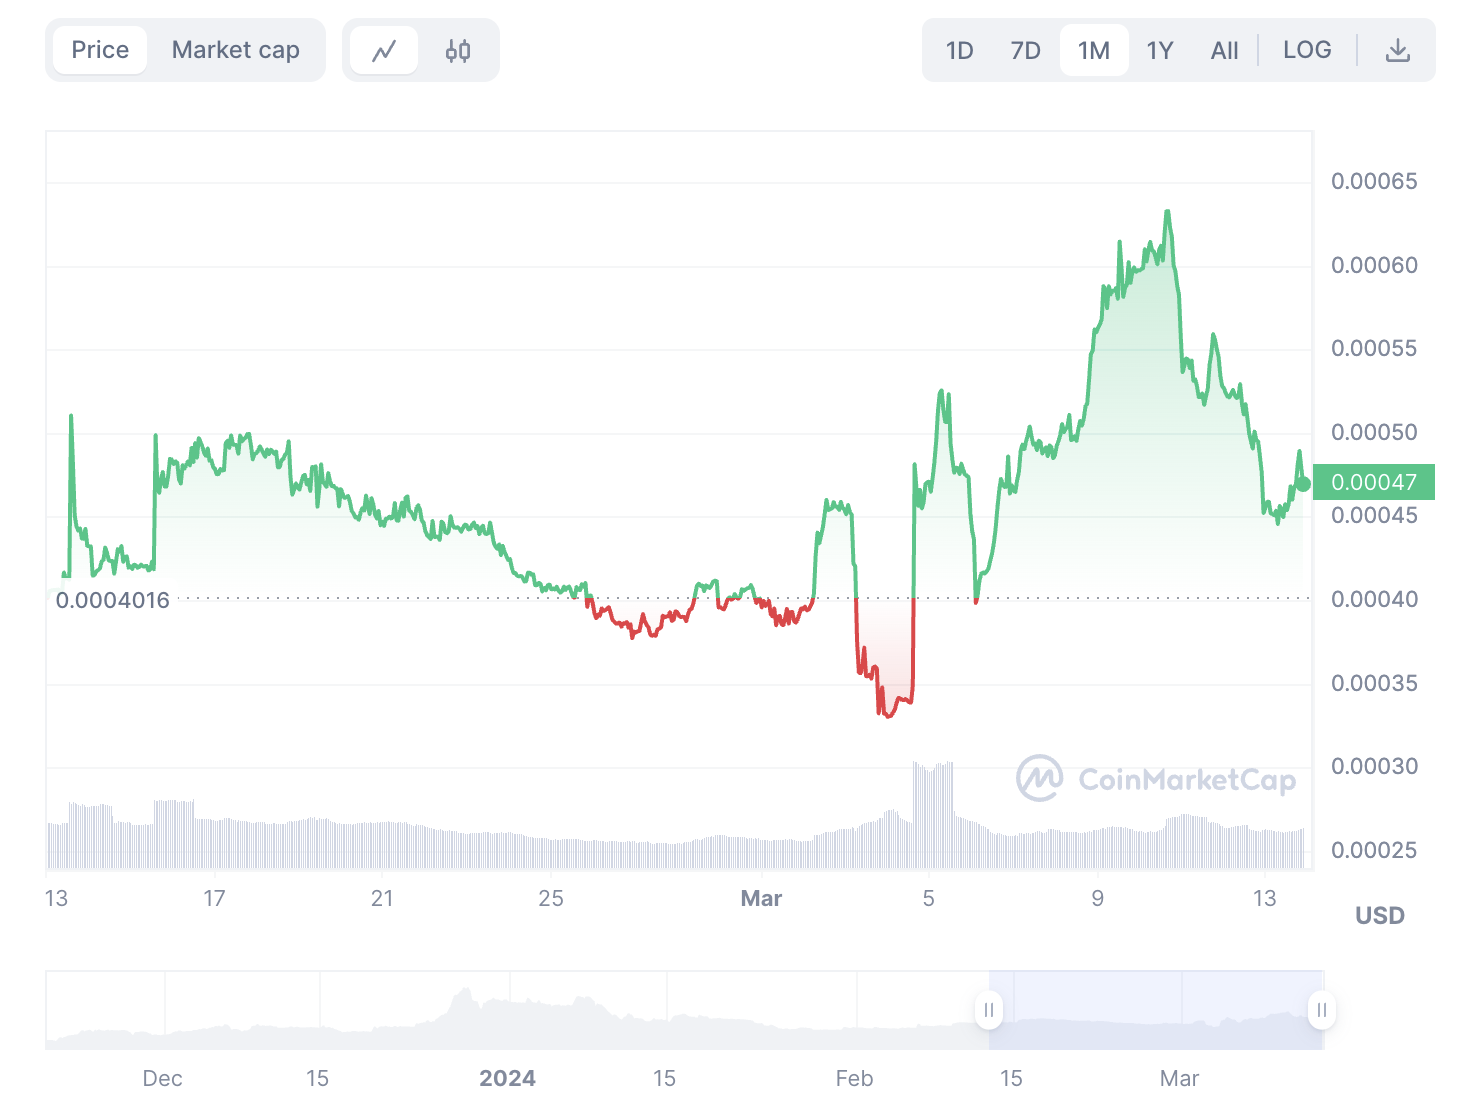Click the selected range in navigator

point(1155,1010)
